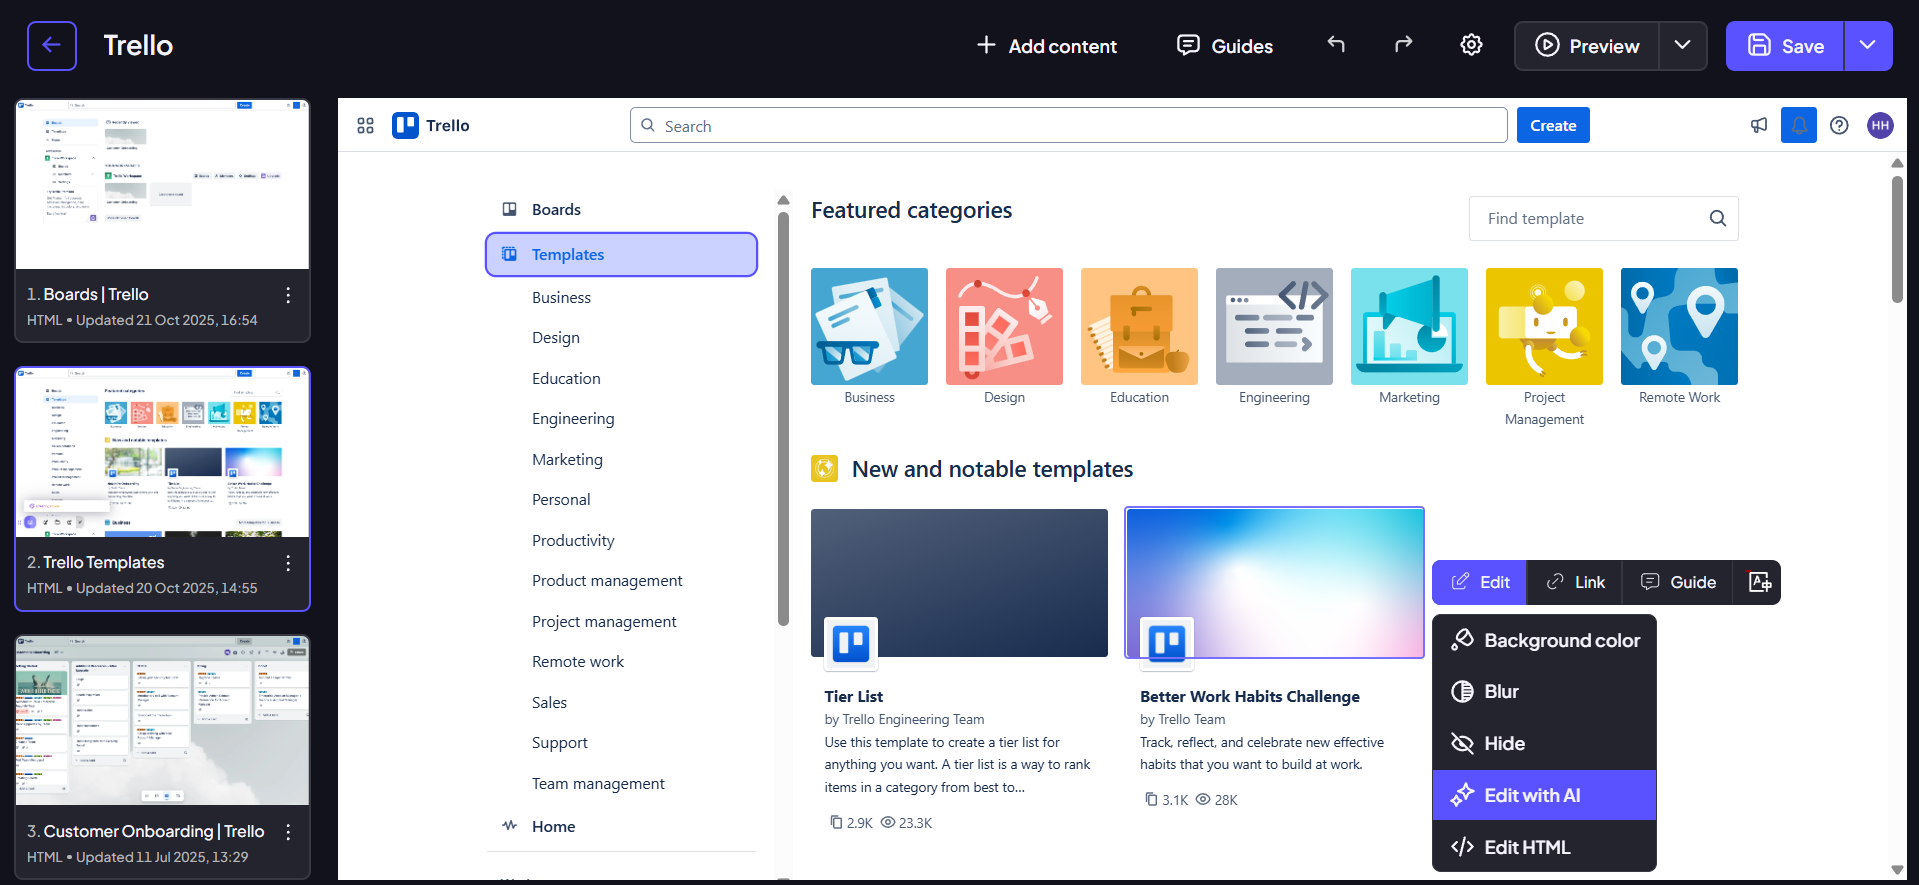This screenshot has height=885, width=1919.
Task: Open Design template category link
Action: [556, 338]
